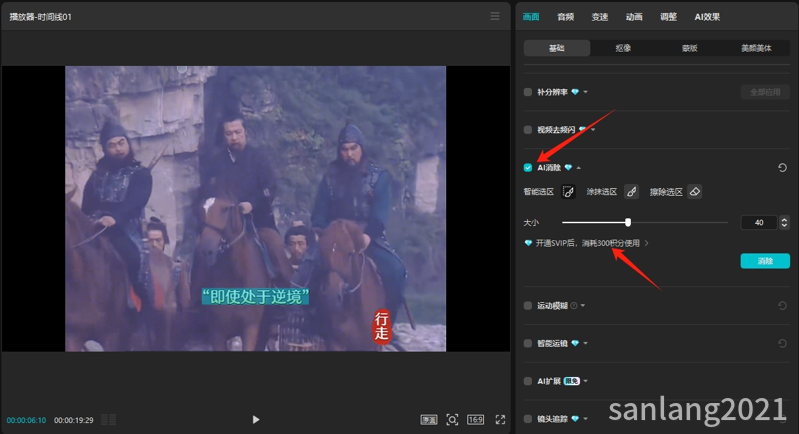Enable the 补分辨率 checkbox
The height and width of the screenshot is (434, 799).
pos(528,92)
